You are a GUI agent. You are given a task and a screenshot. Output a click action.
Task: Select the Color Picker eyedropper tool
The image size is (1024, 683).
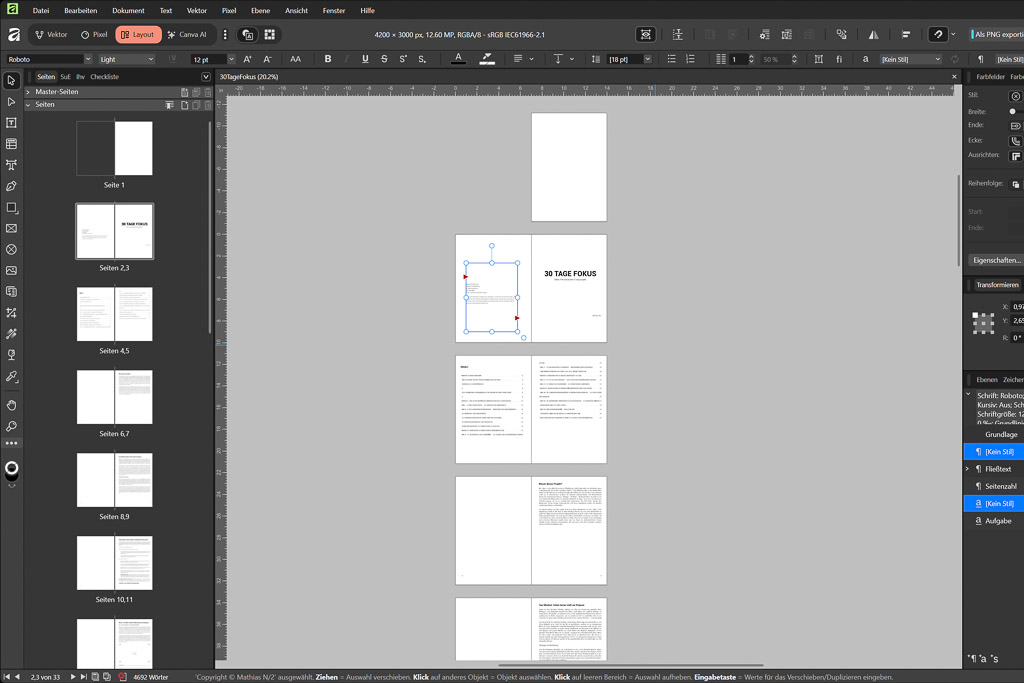(x=12, y=377)
